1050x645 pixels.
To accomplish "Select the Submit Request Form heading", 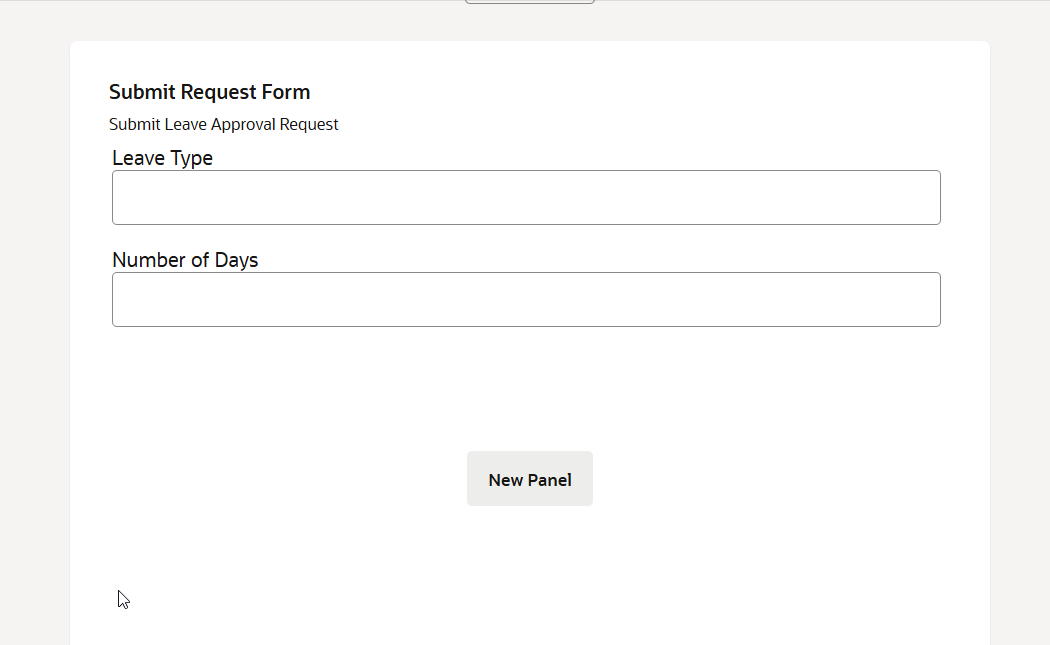I will click(x=210, y=92).
